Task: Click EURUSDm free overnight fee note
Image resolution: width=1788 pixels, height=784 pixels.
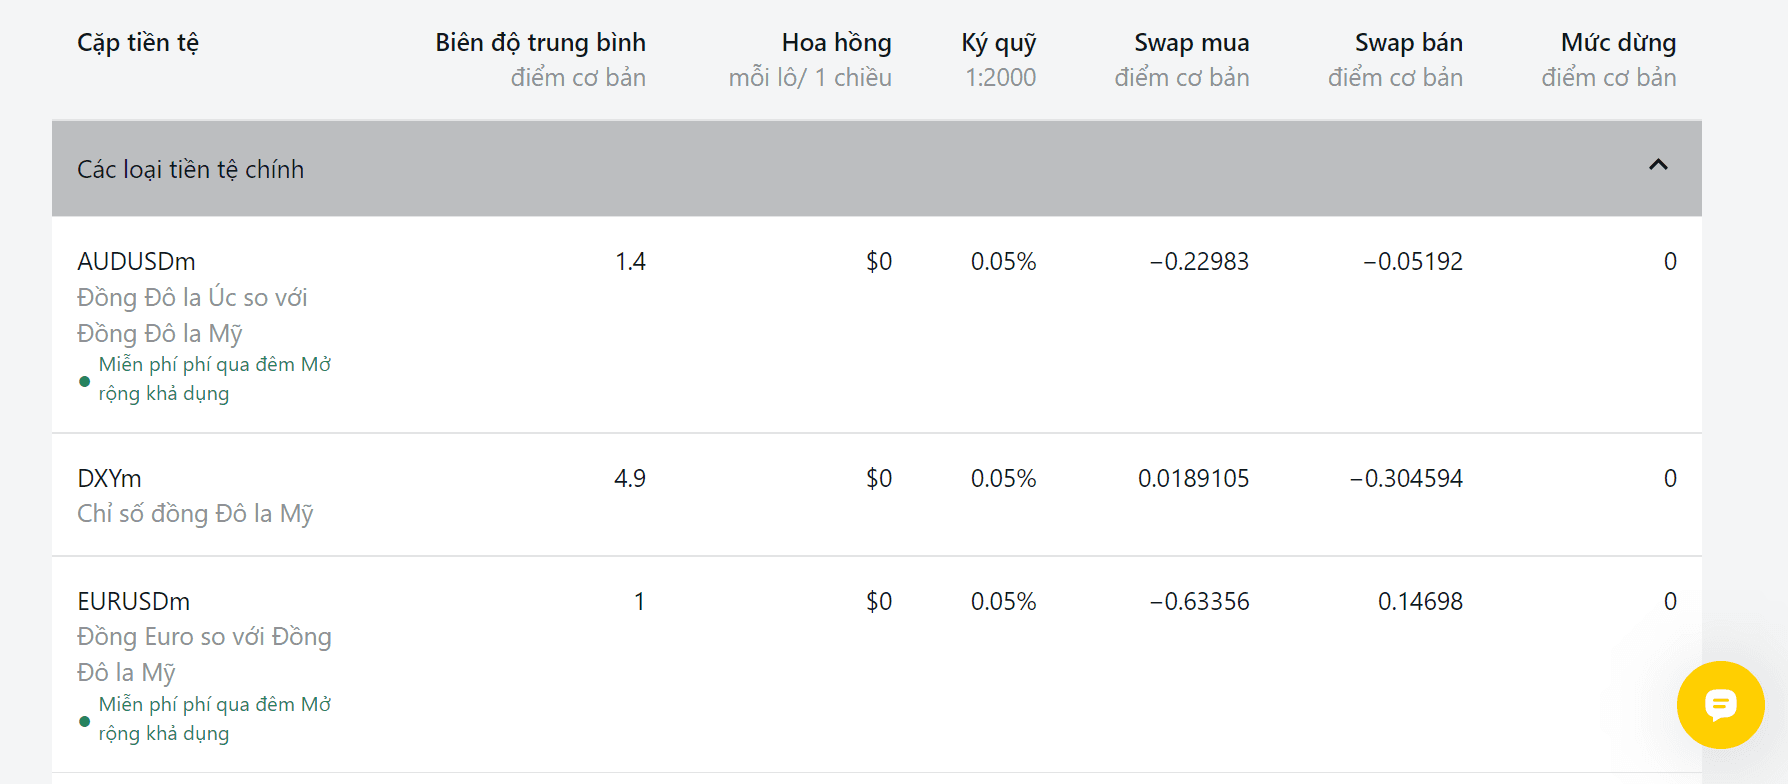Action: (214, 719)
